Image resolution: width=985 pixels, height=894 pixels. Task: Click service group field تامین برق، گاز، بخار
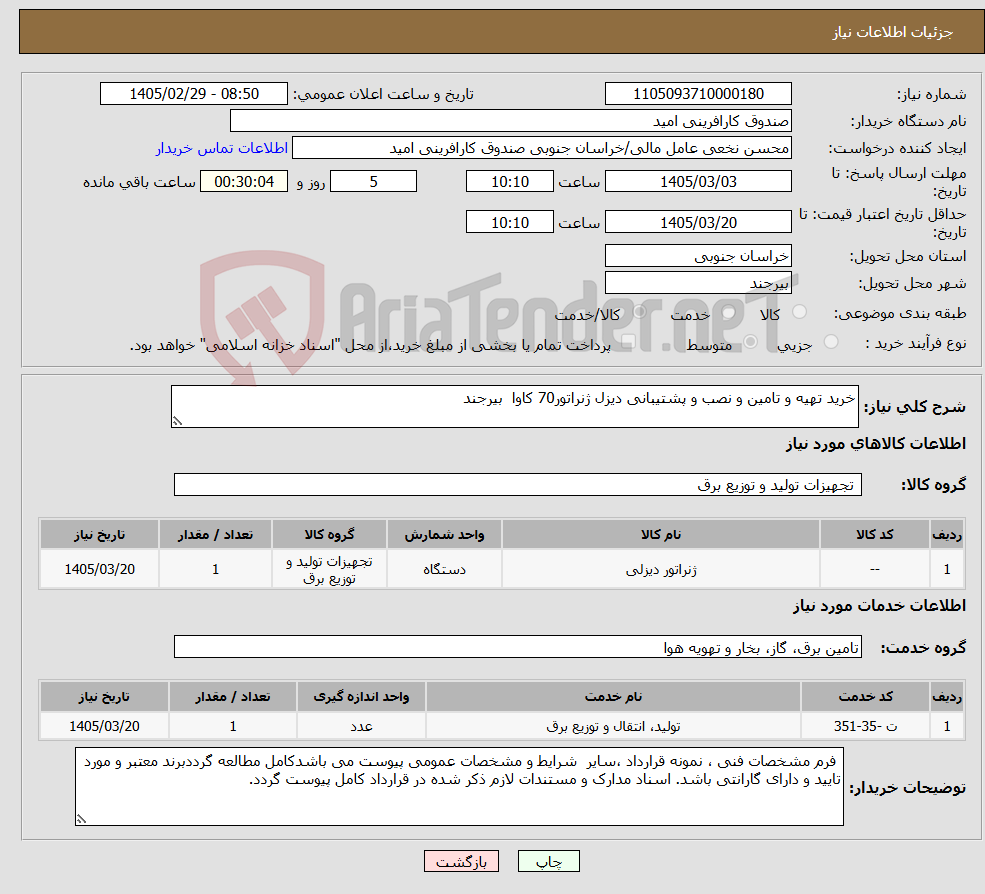[x=518, y=646]
